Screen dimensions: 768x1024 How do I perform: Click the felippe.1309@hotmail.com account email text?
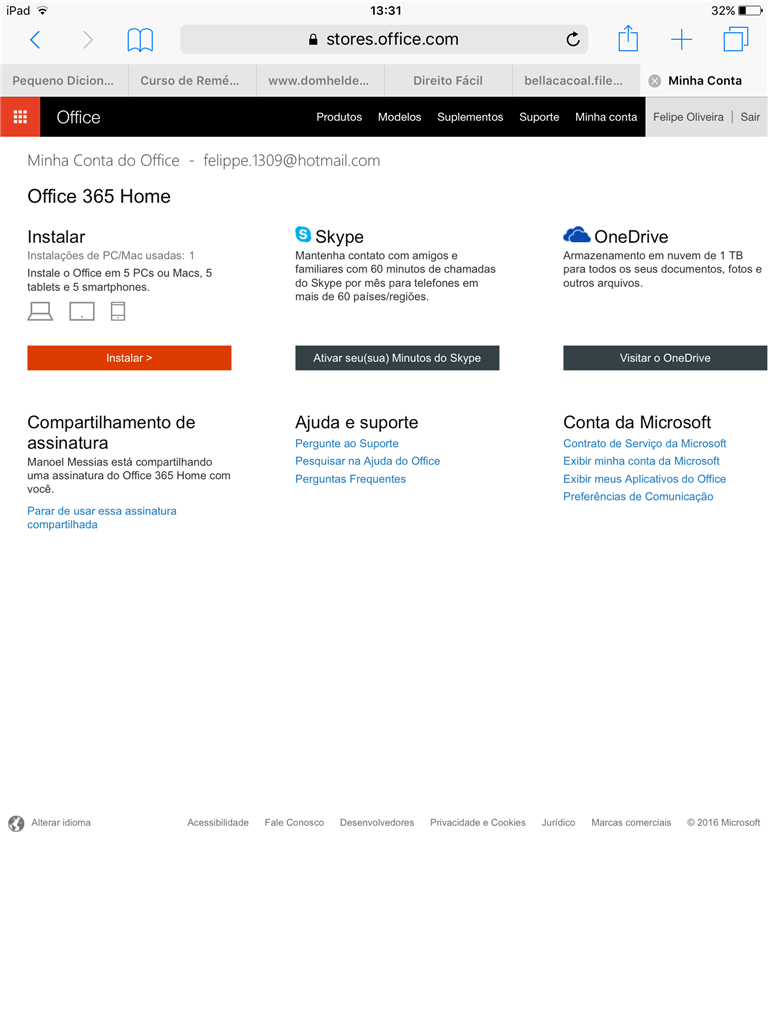[x=292, y=161]
